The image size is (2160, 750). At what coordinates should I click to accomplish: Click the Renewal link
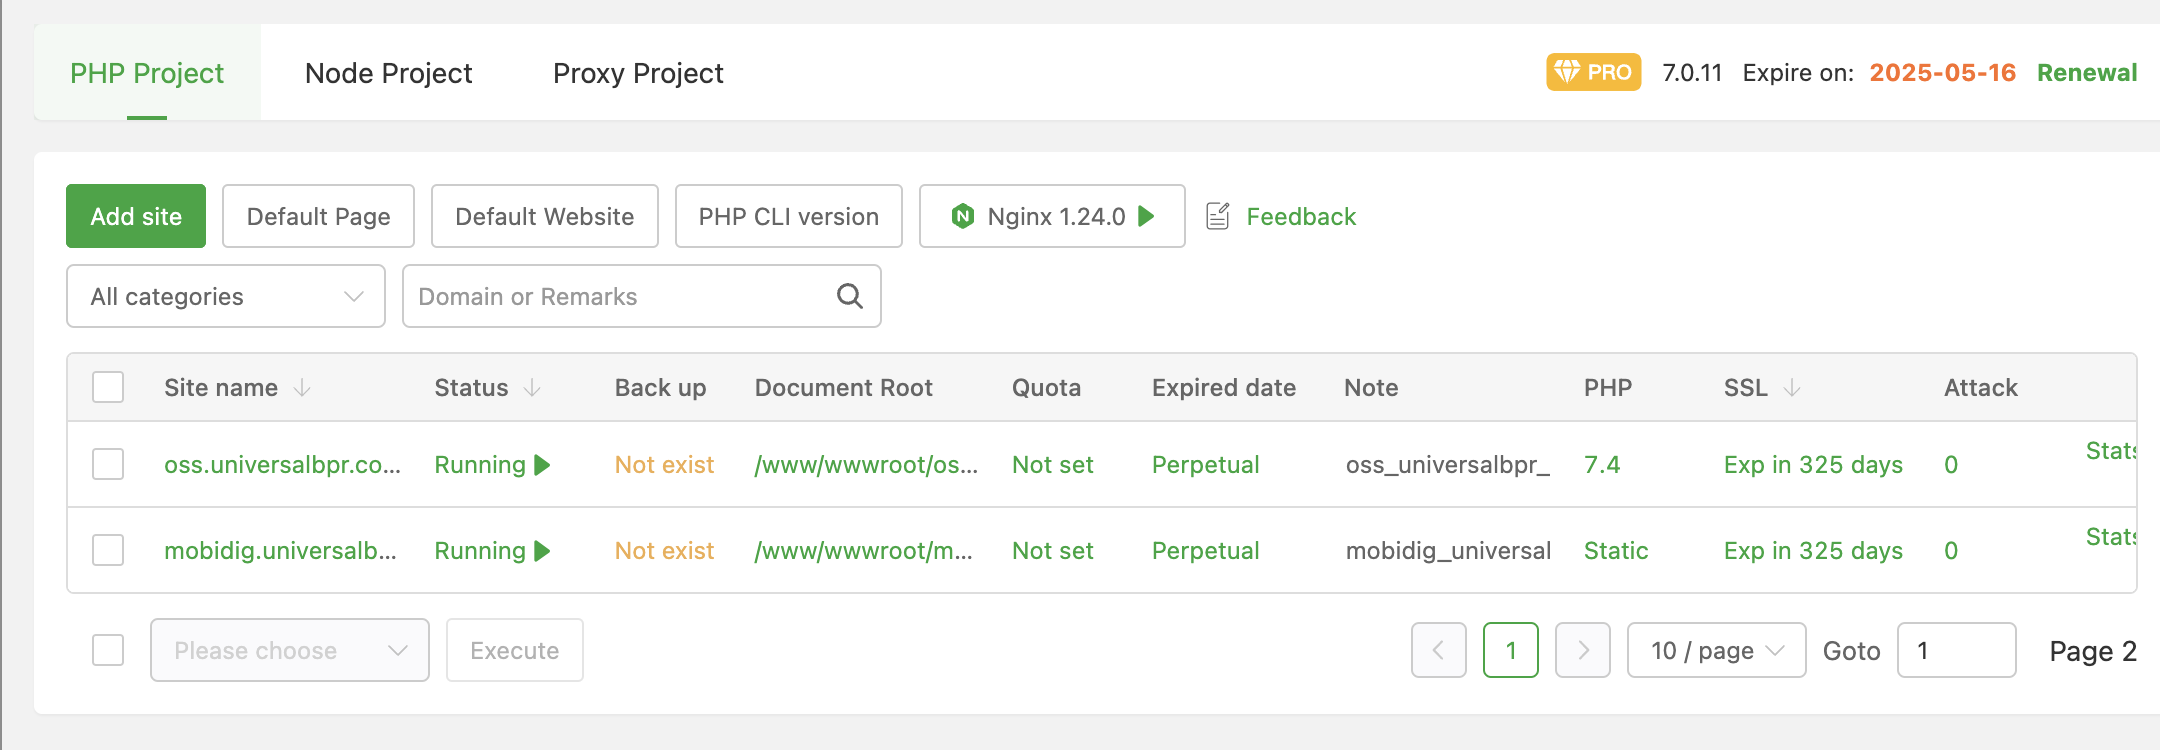[x=2086, y=73]
